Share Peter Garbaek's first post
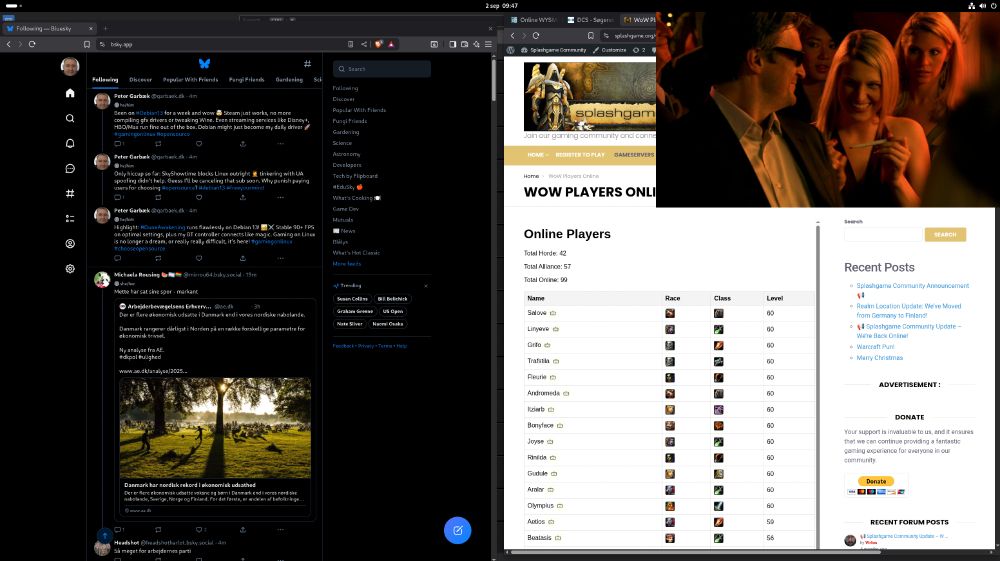This screenshot has width=1000, height=561. pos(242,143)
